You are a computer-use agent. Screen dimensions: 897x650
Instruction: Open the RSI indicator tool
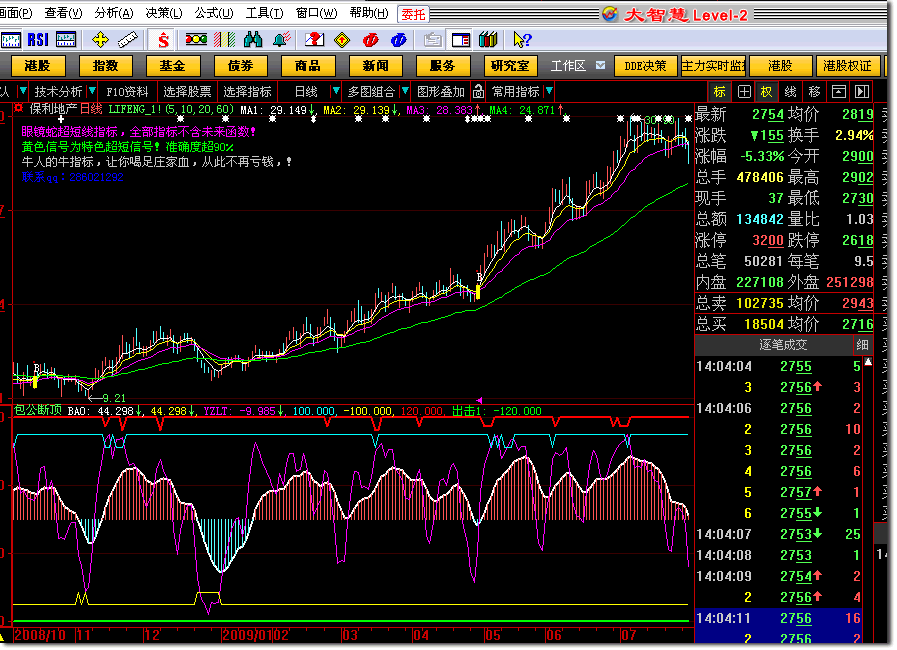(38, 39)
